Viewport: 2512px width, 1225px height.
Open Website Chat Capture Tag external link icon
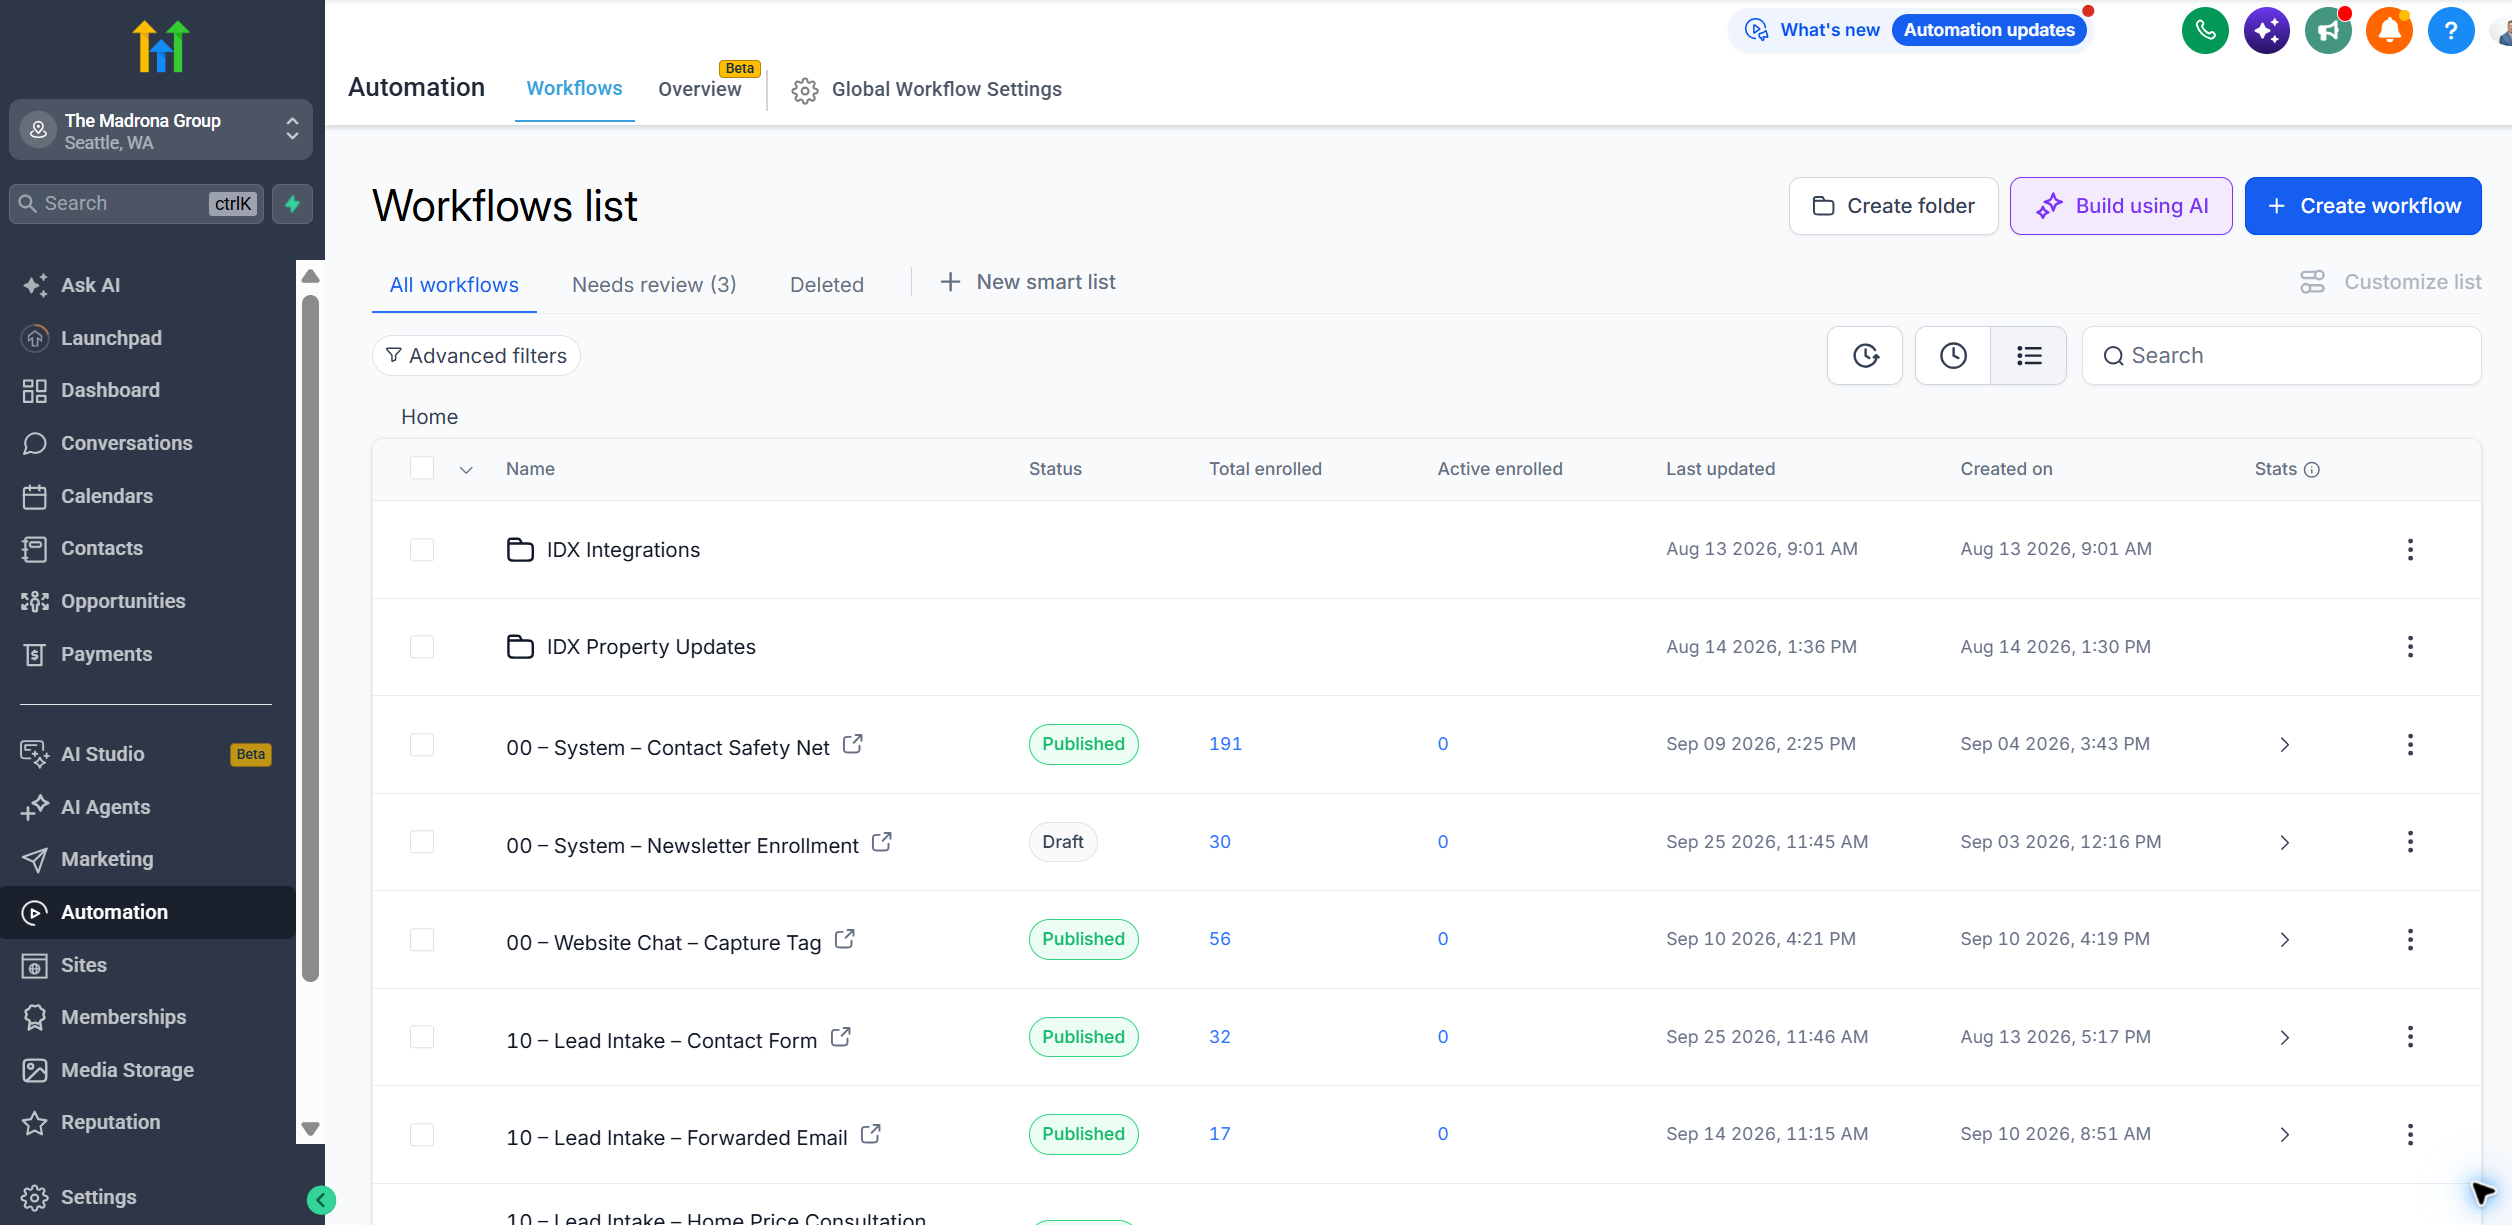coord(844,940)
